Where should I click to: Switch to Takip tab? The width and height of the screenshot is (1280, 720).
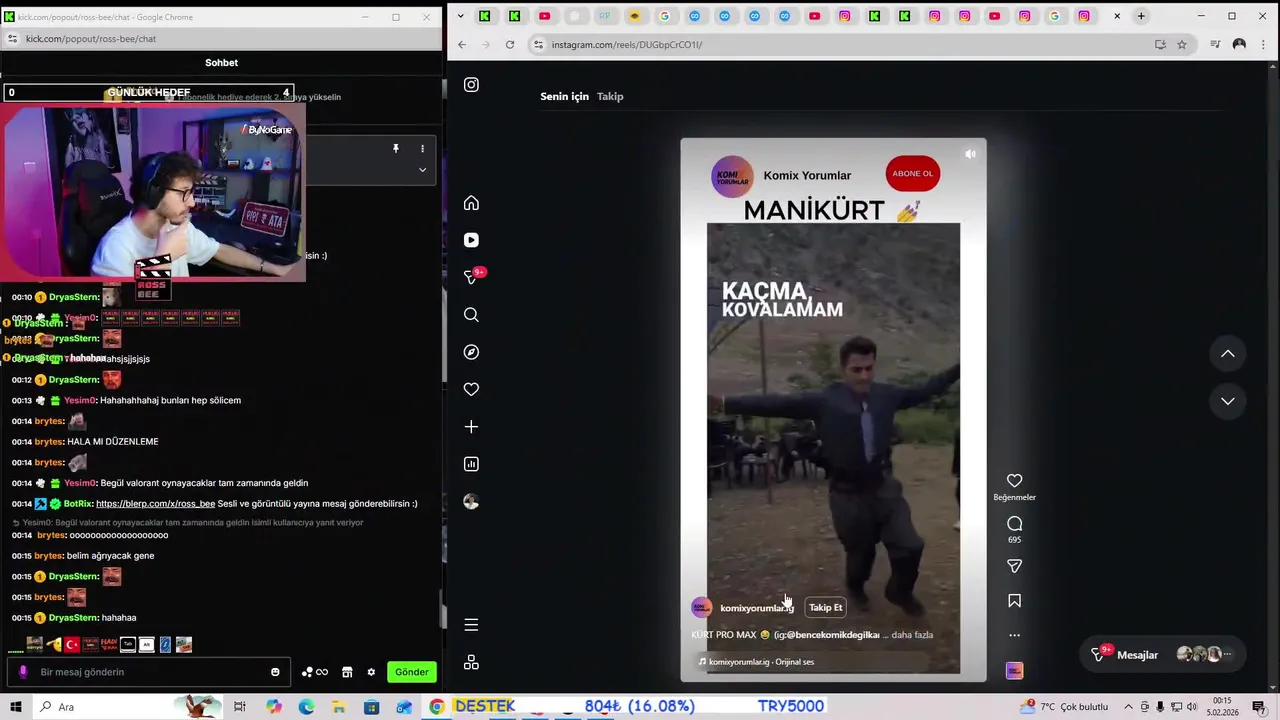tap(610, 96)
